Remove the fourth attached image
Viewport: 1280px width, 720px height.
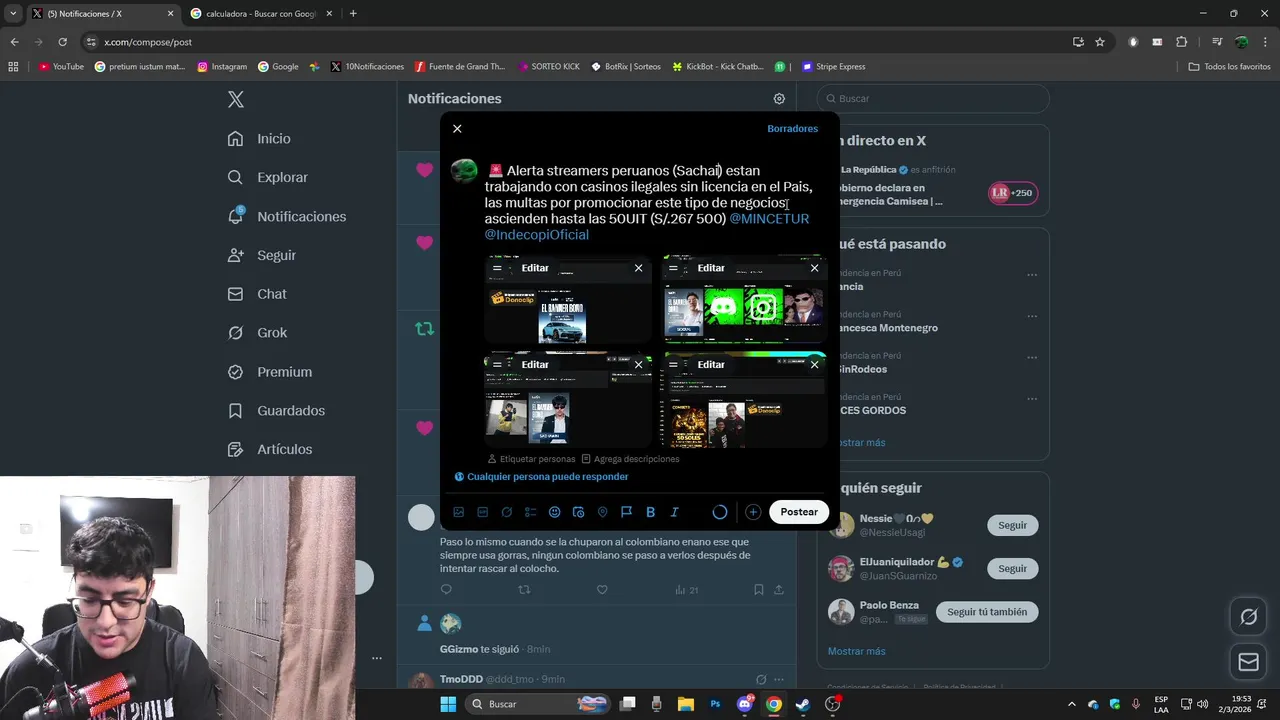click(x=814, y=365)
